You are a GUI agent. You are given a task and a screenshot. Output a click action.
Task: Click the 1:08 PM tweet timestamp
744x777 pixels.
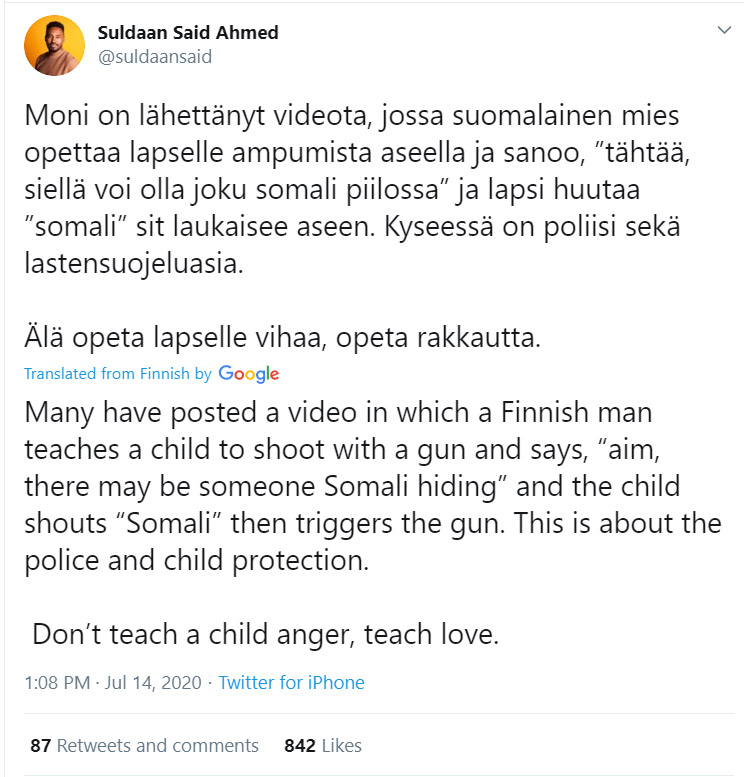click(x=58, y=683)
